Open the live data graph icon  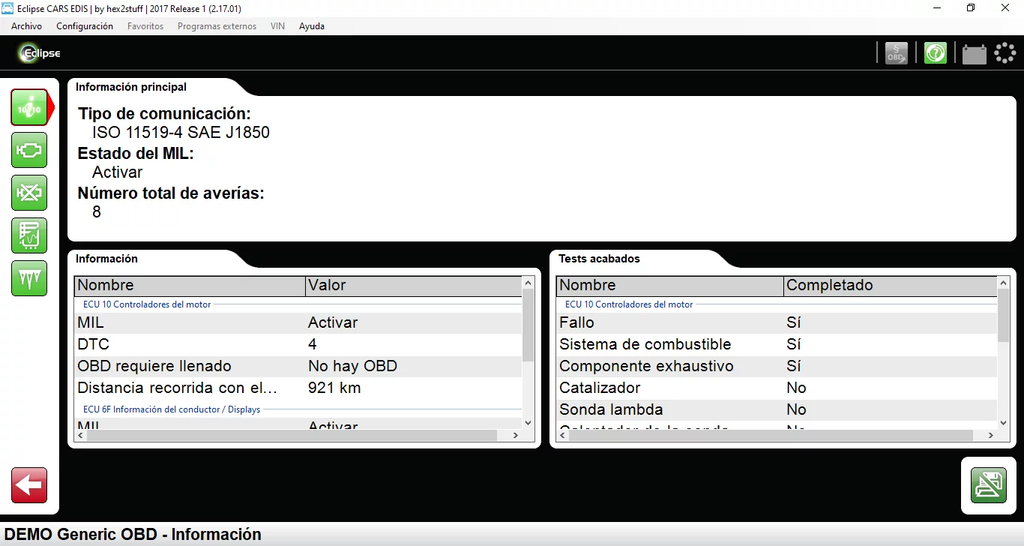coord(29,235)
